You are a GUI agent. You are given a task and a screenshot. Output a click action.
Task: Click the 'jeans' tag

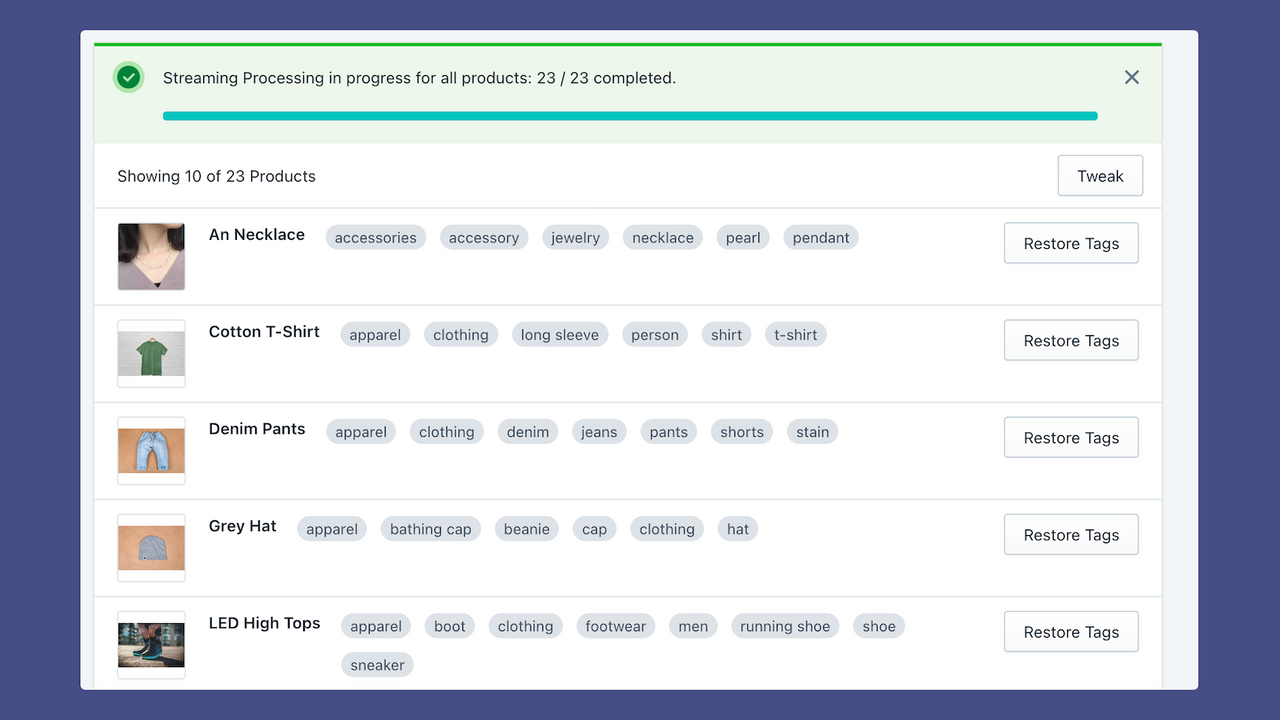pos(599,431)
